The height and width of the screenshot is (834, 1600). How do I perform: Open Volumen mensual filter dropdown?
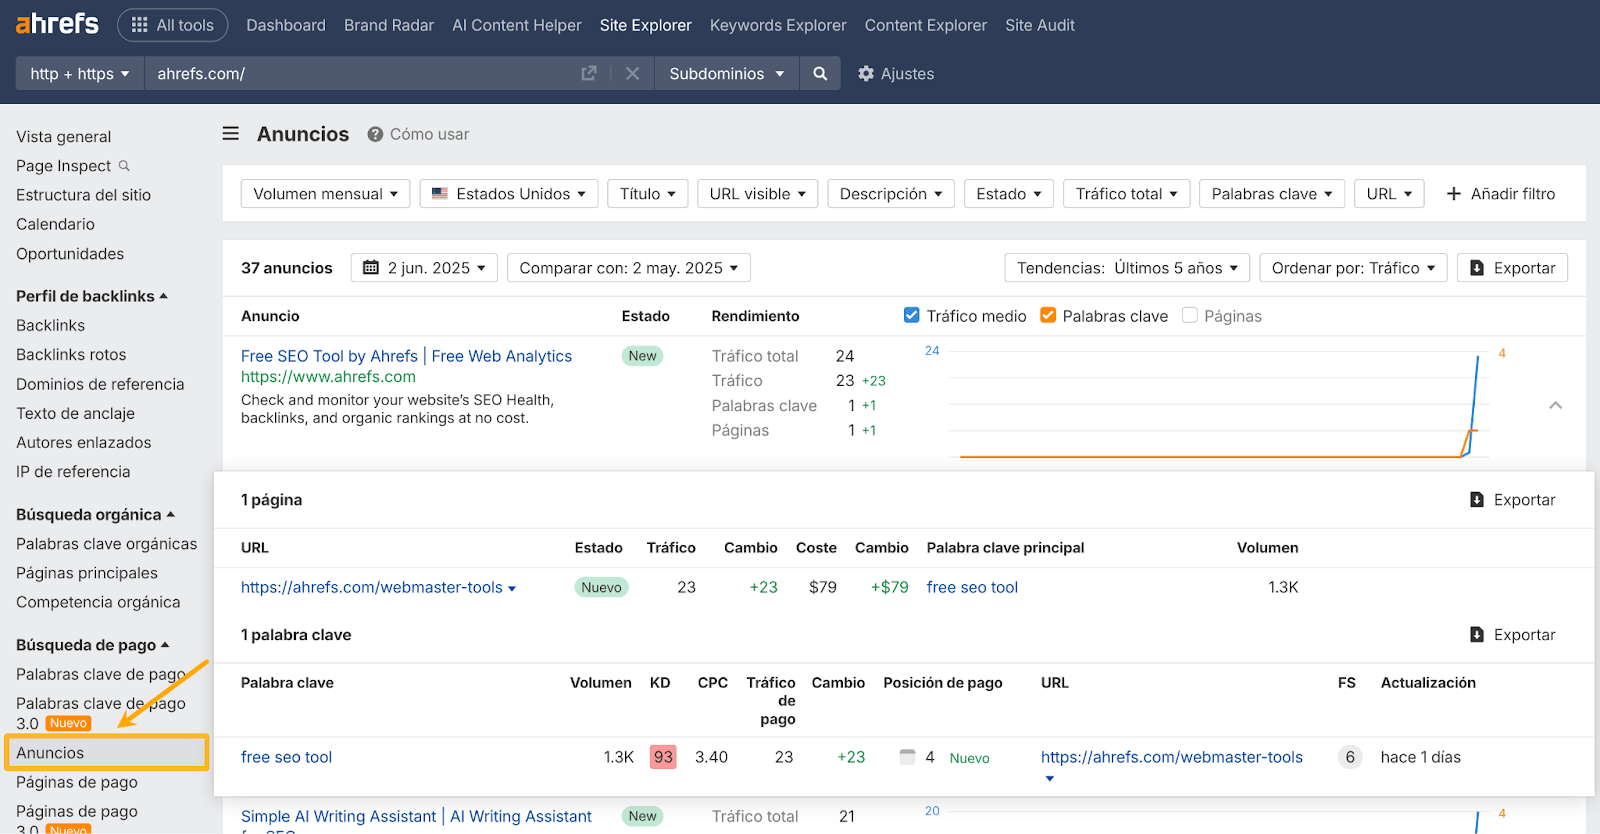[326, 193]
